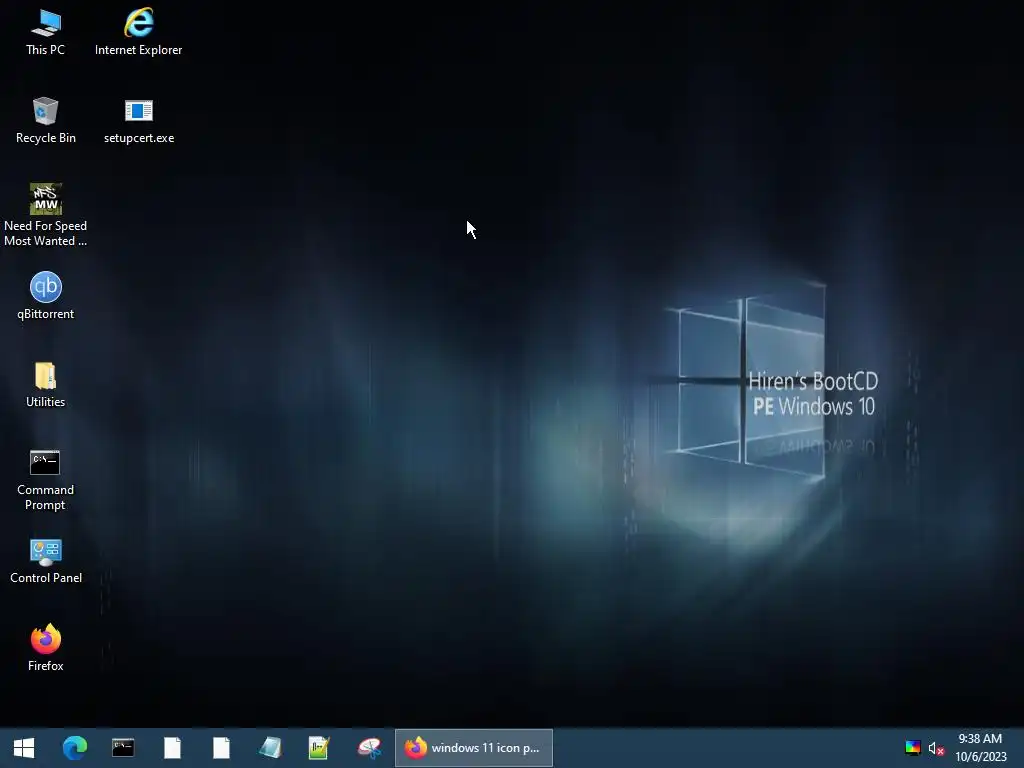The width and height of the screenshot is (1024, 768).
Task: Select the Firefox desktop shortcut
Action: point(45,648)
